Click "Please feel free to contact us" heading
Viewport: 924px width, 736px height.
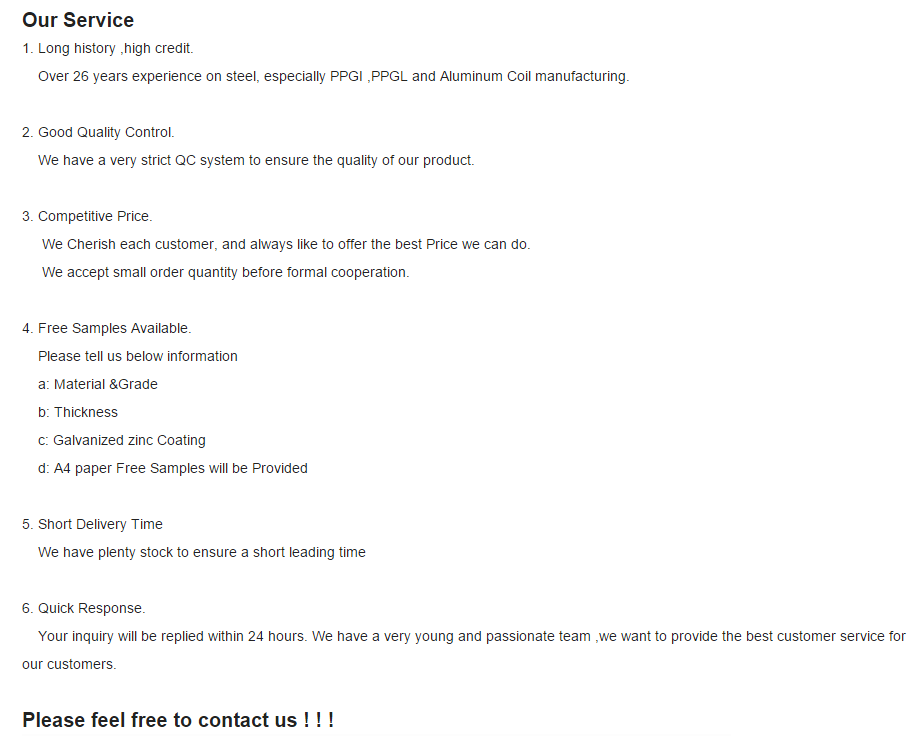click(178, 720)
